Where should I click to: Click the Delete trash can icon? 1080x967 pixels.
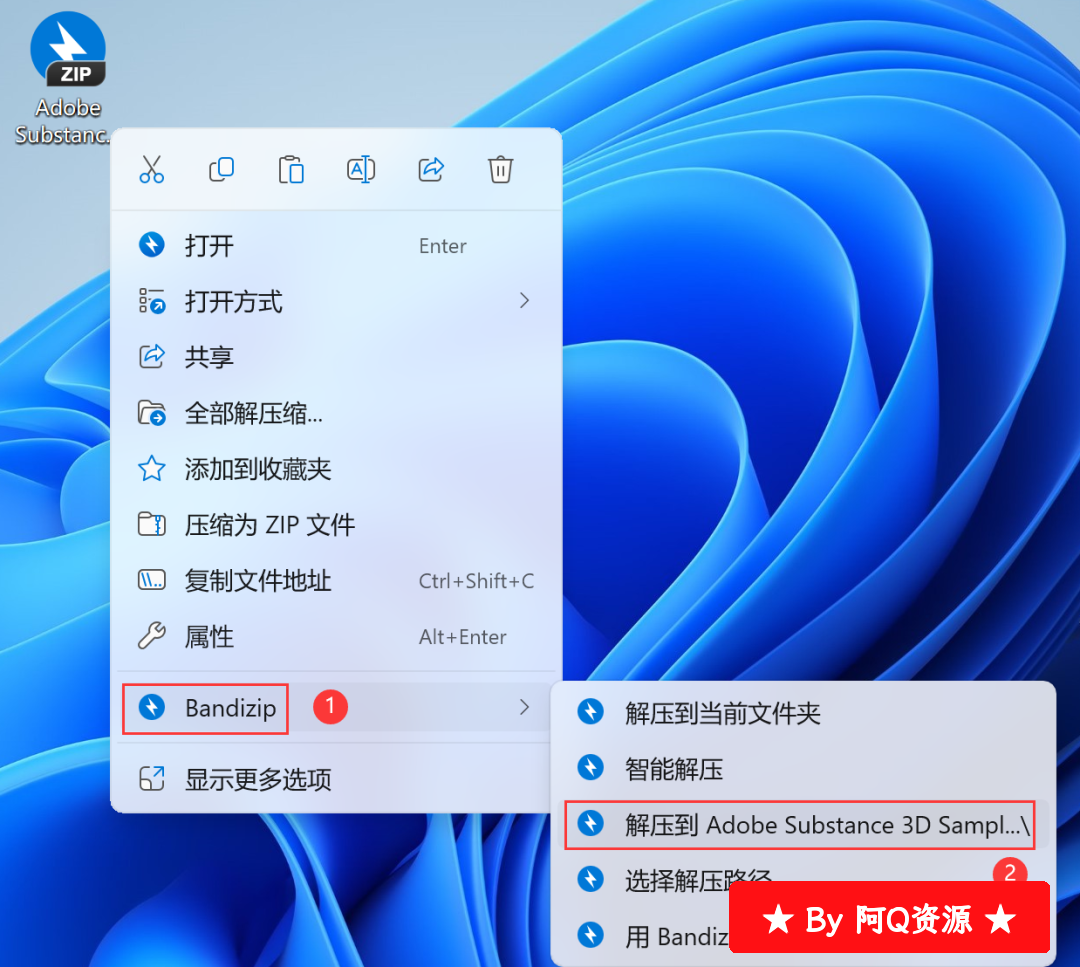pos(500,170)
